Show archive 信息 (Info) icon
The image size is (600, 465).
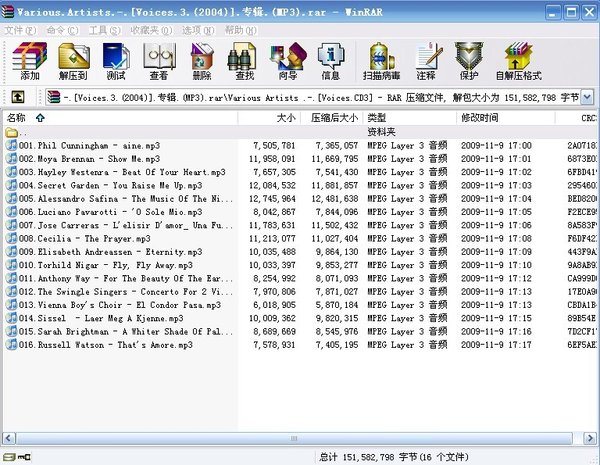pyautogui.click(x=331, y=61)
